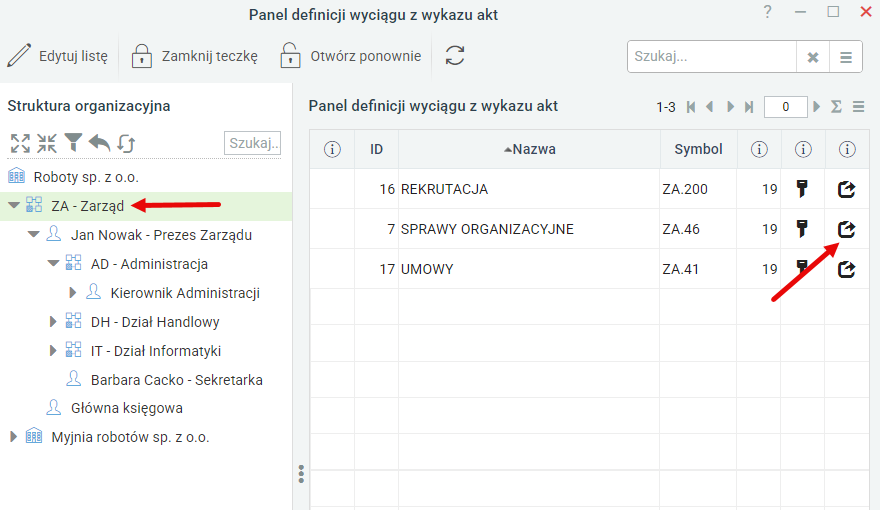Viewport: 880px width, 510px height.
Task: Refresh the list with circular arrows icon
Action: point(455,56)
